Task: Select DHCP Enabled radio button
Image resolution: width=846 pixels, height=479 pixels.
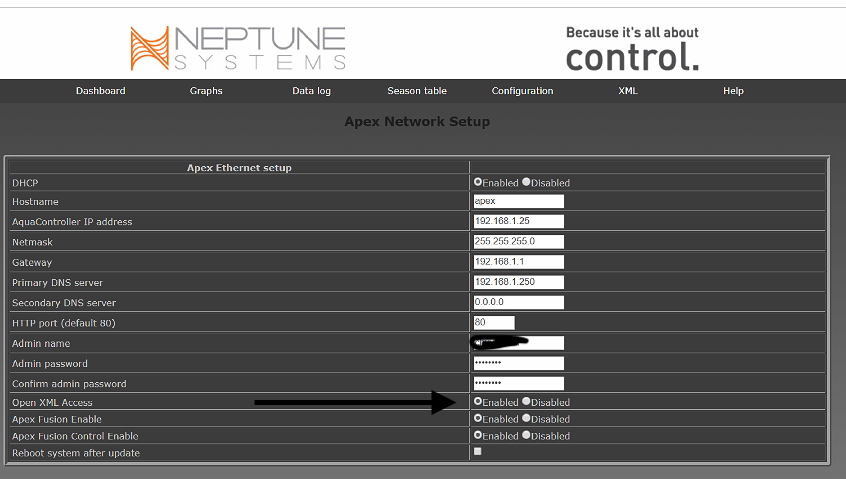Action: pyautogui.click(x=477, y=182)
